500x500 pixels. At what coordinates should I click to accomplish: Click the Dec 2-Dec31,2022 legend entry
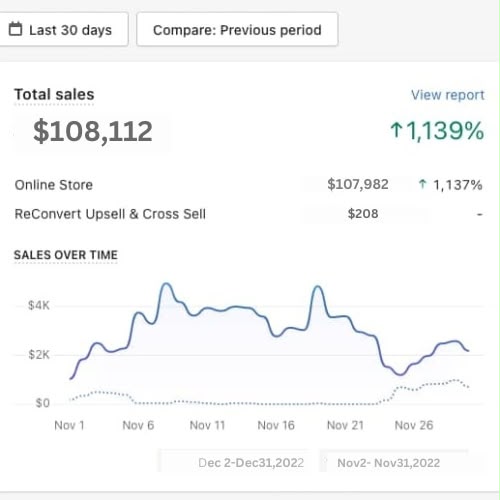pos(251,463)
